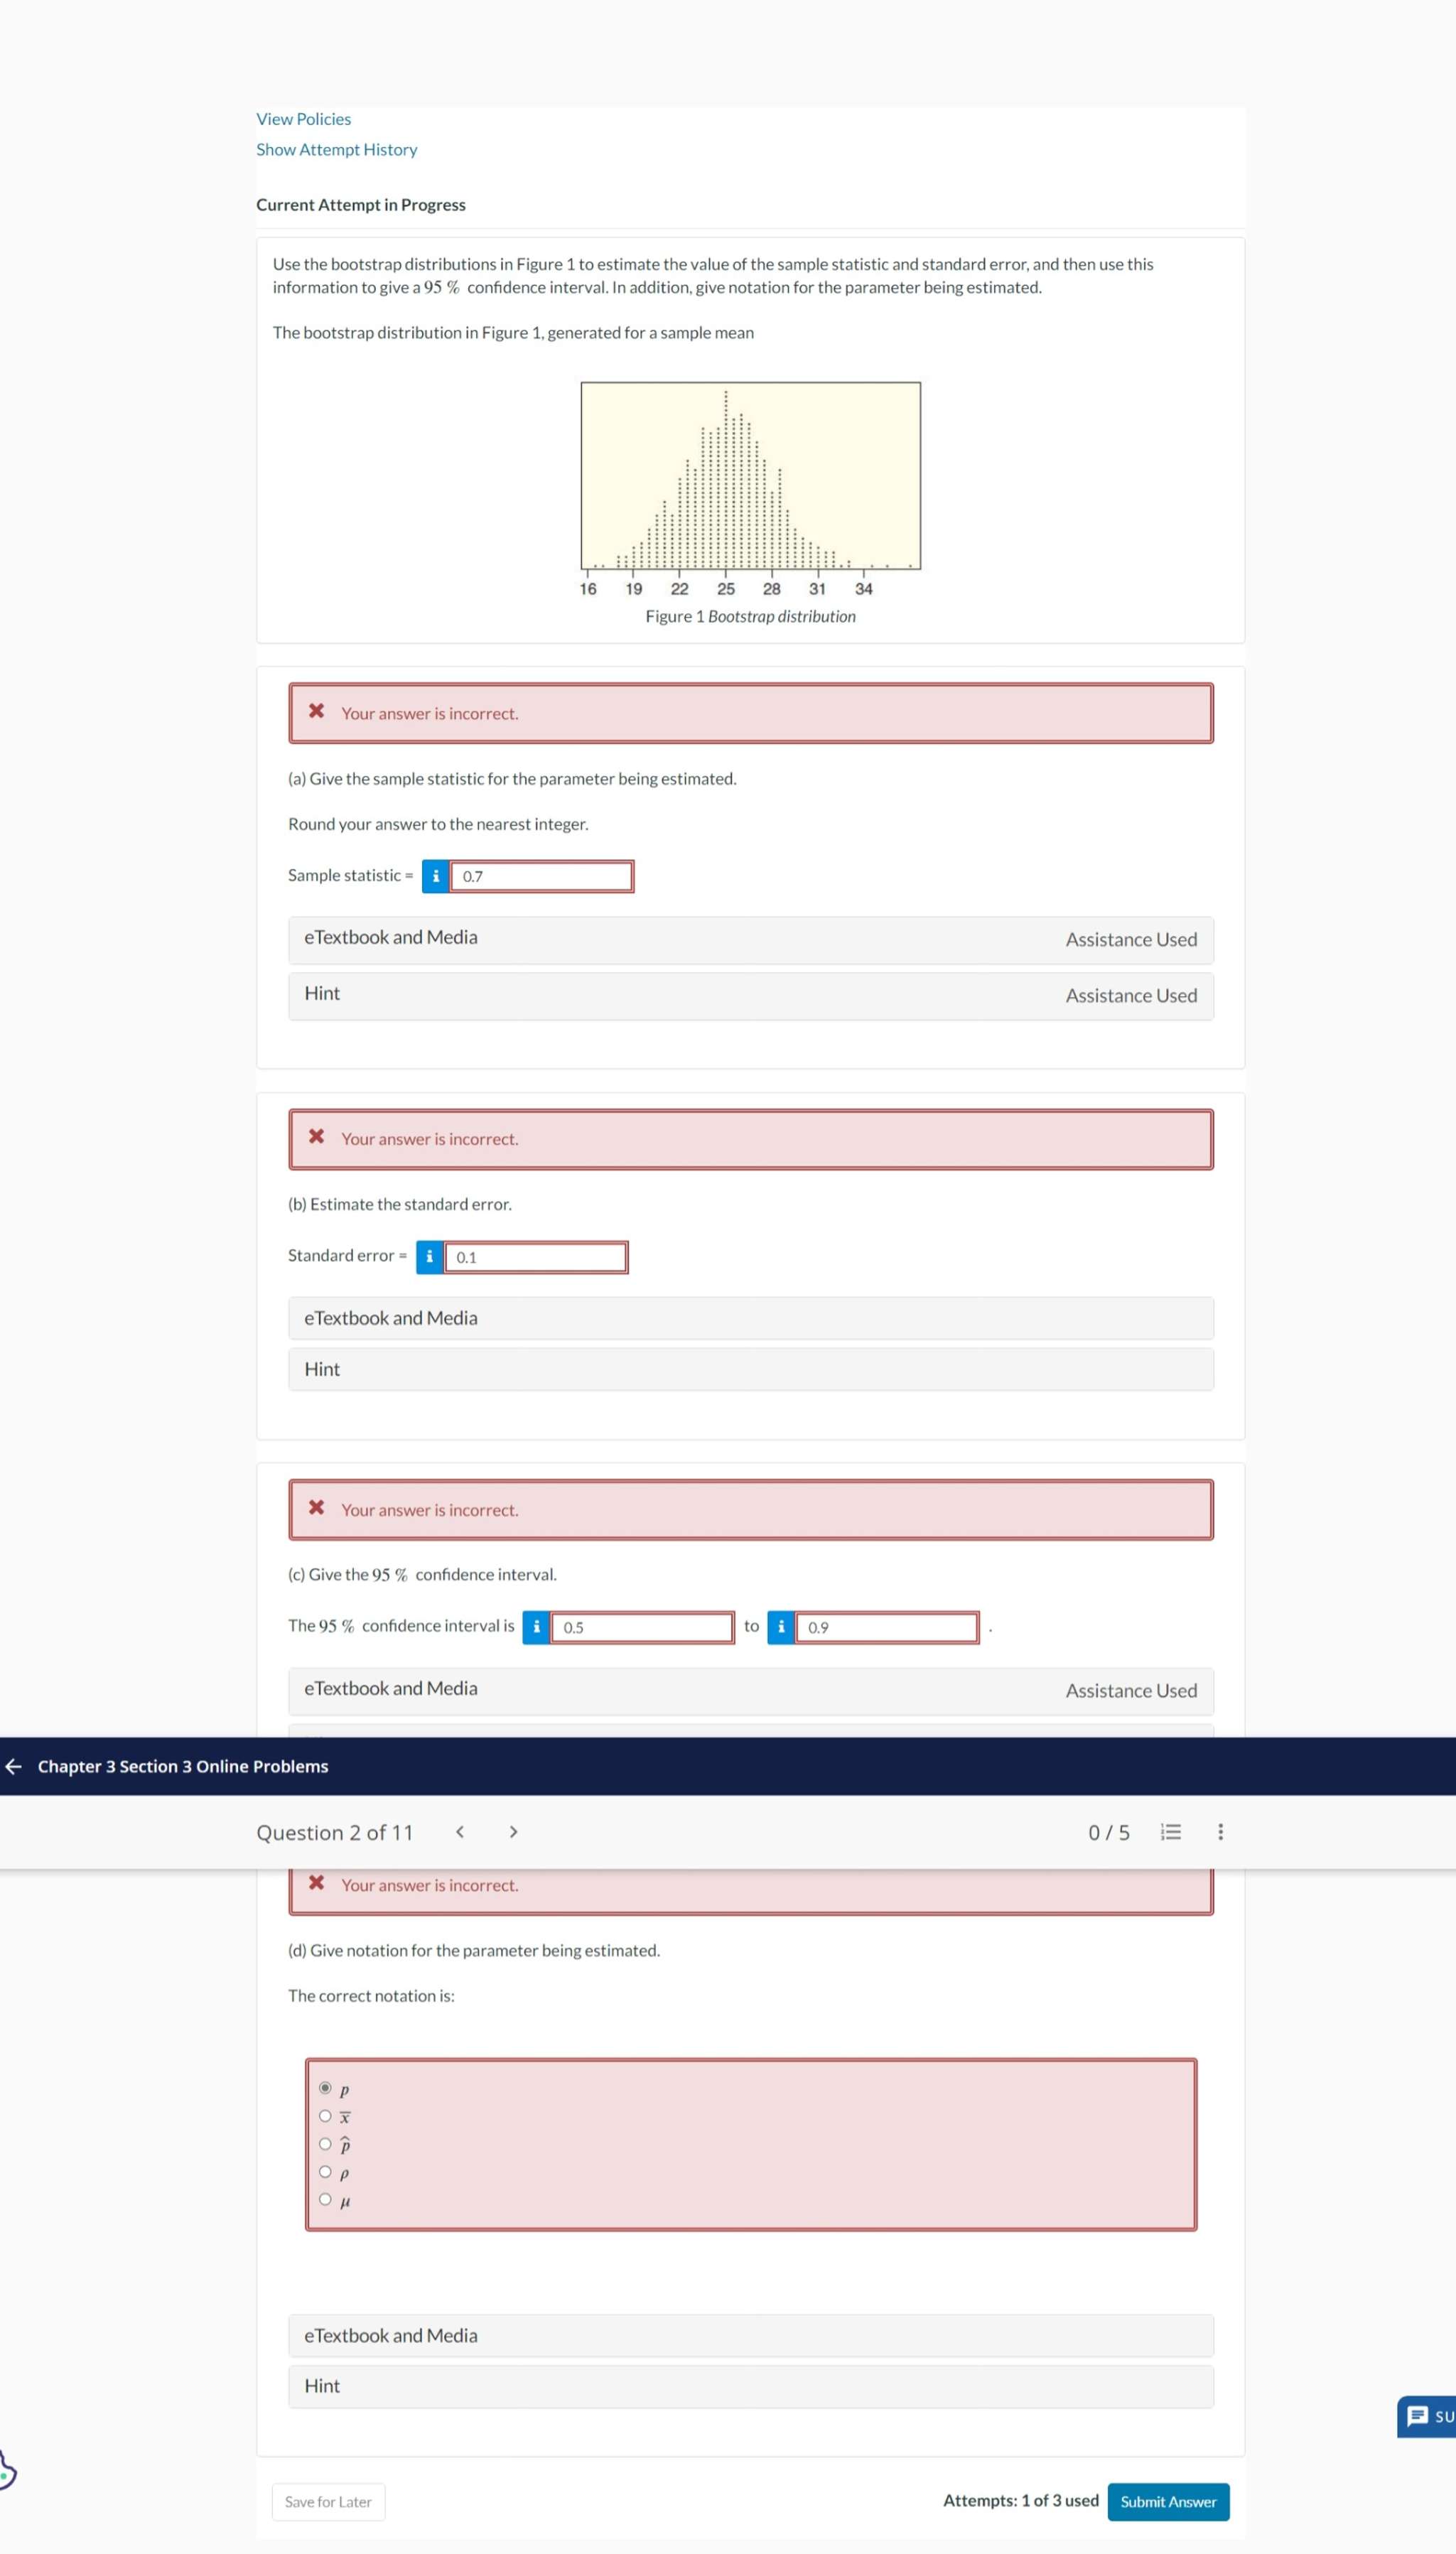Select the mu radio option

[x=325, y=2199]
